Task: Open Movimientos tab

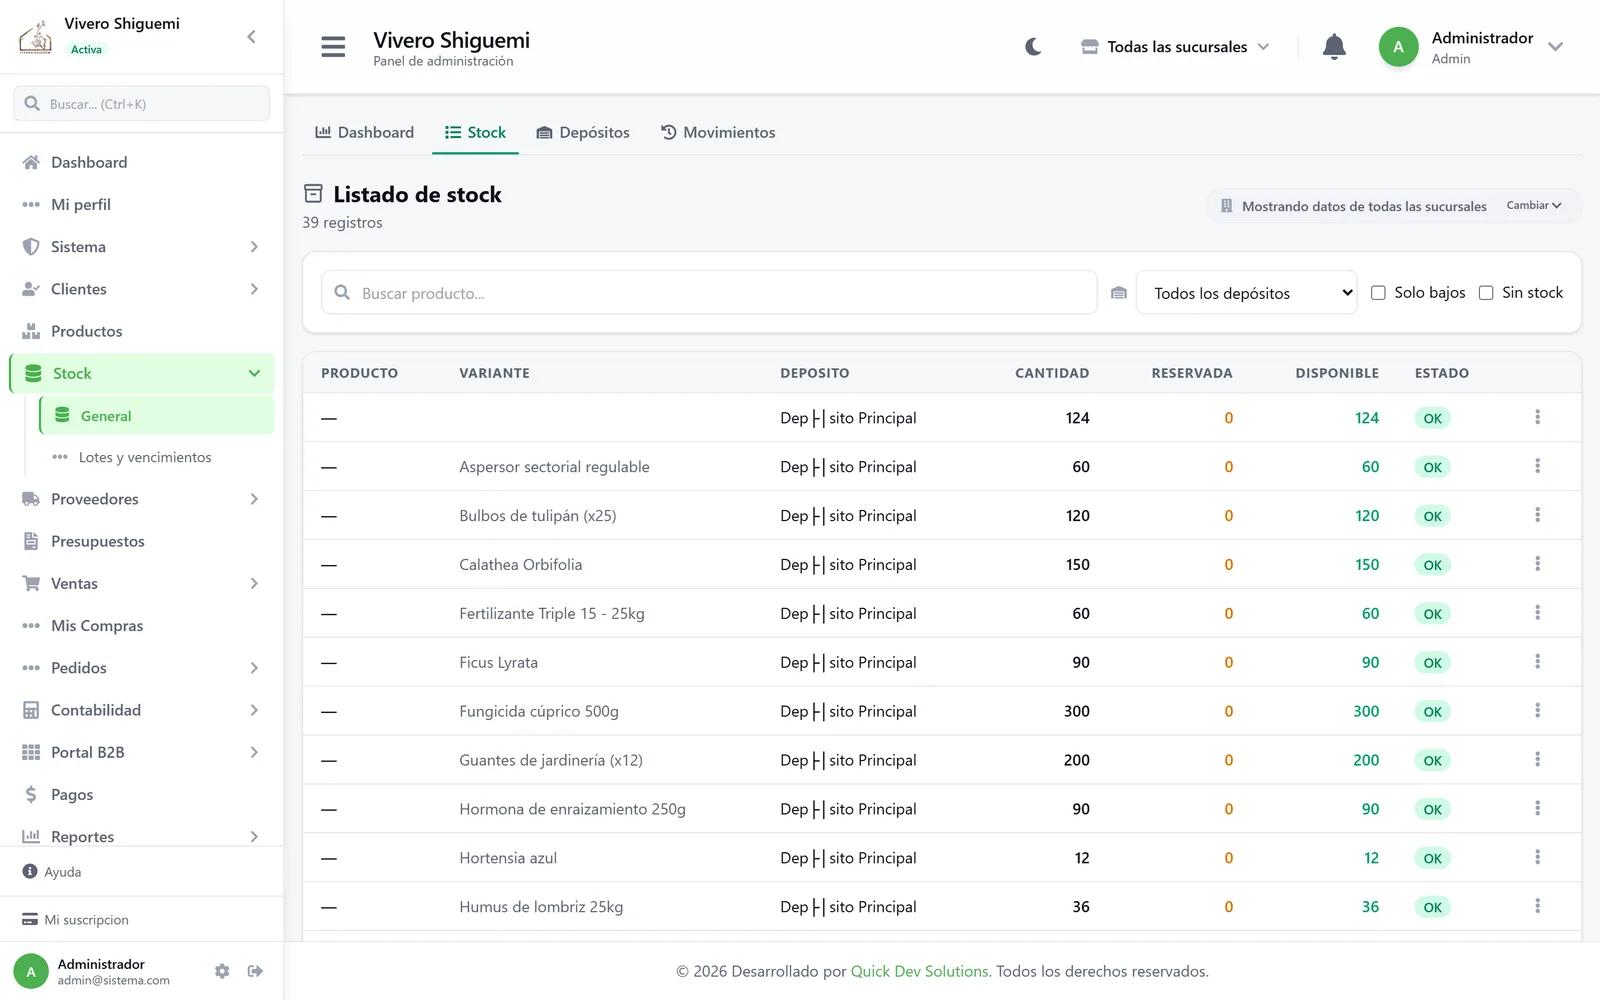Action: (x=718, y=132)
